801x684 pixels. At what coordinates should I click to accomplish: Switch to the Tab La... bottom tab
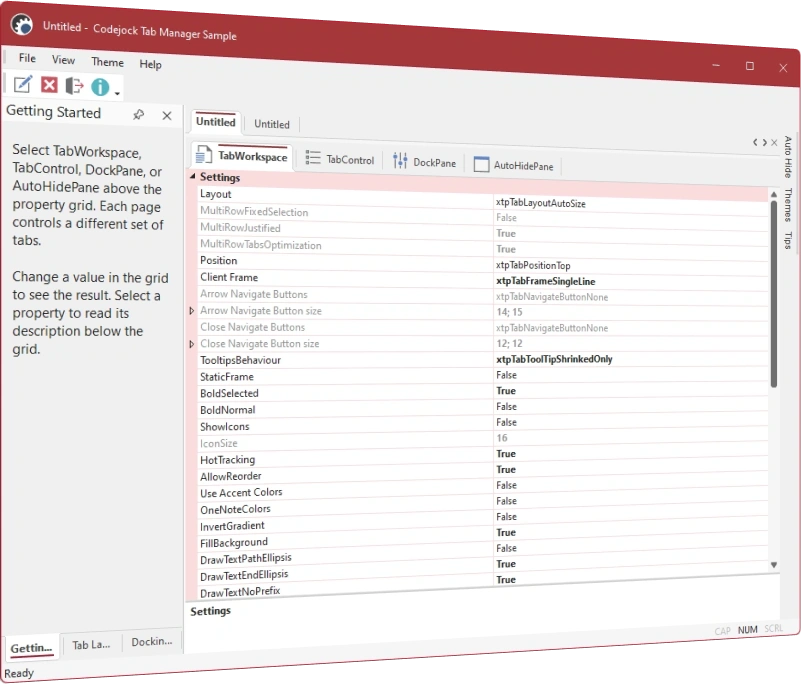coord(91,645)
